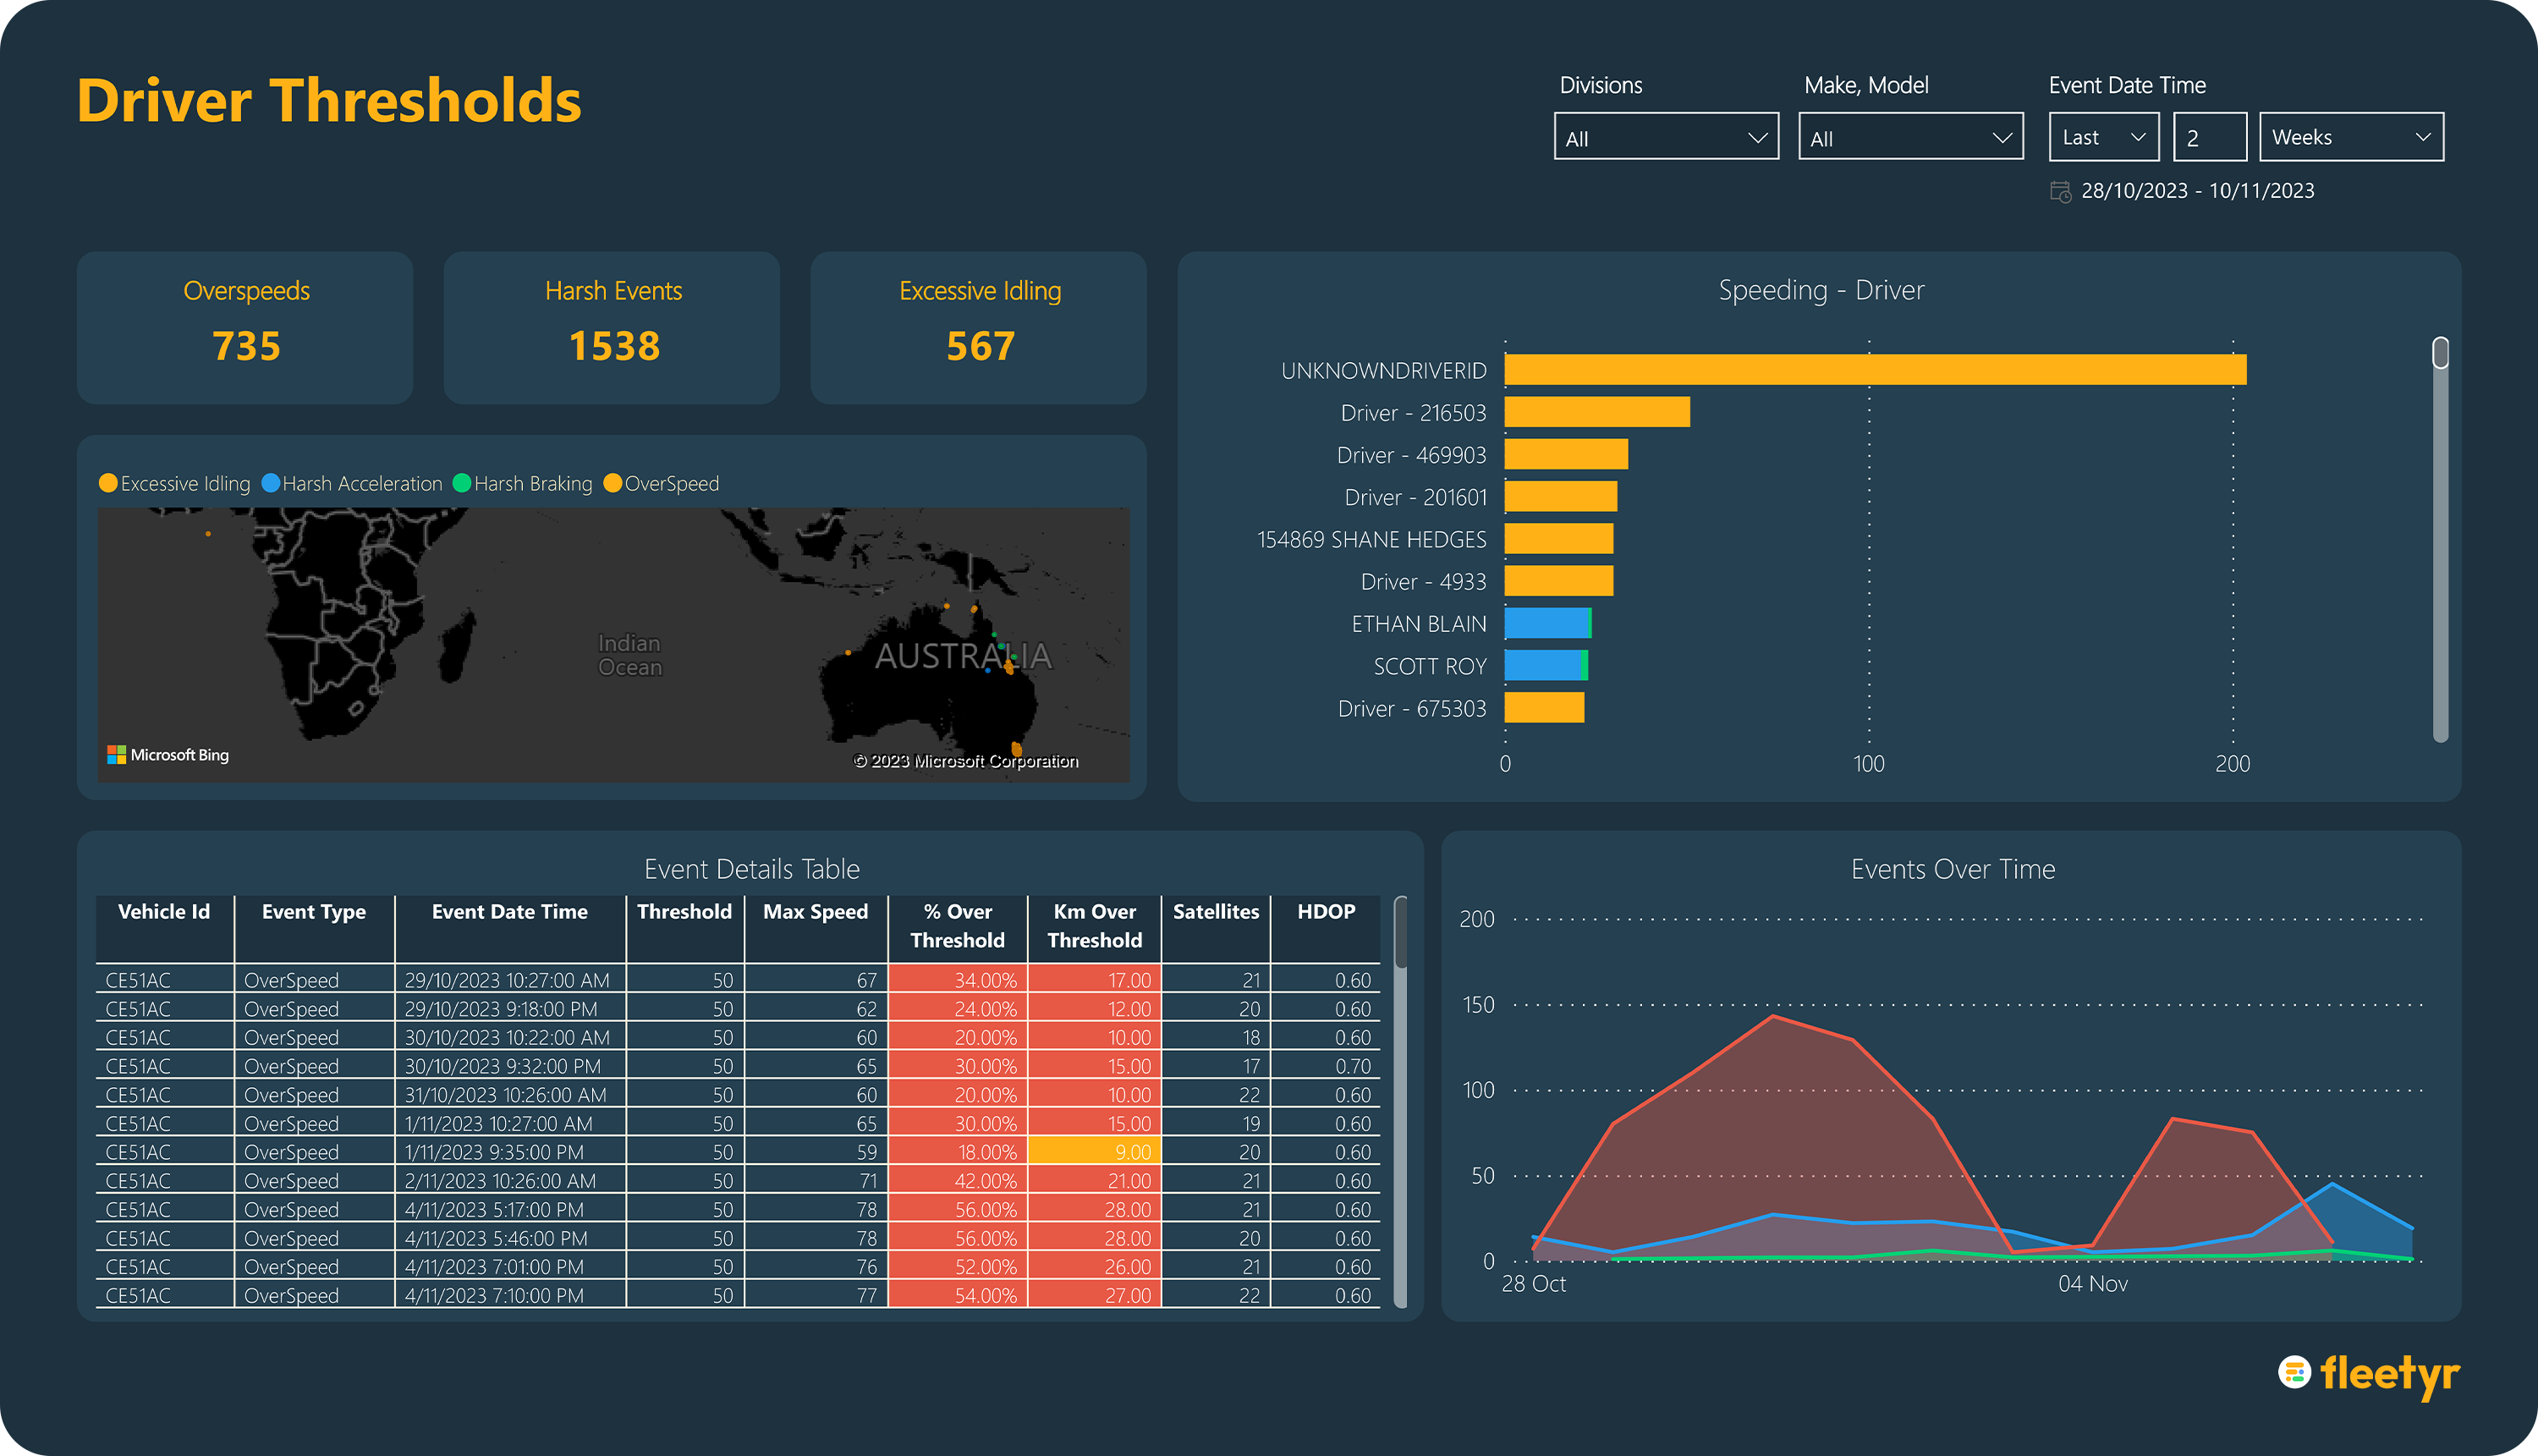Screen dimensions: 2538x1456
Task: Open the Weeks period dropdown
Action: (x=2350, y=138)
